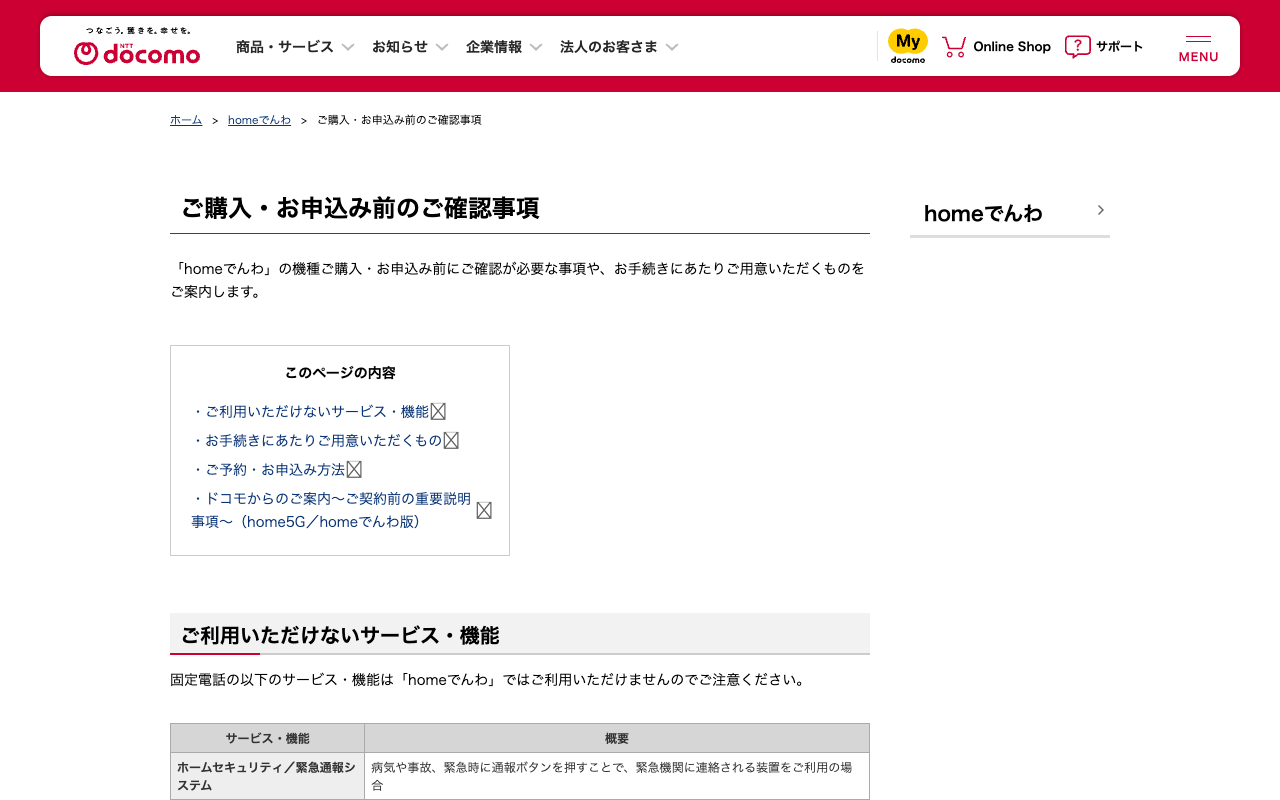The image size is (1280, 800).
Task: Click icon beside ご利用いただけないサービス・機能 link
Action: click(x=438, y=411)
